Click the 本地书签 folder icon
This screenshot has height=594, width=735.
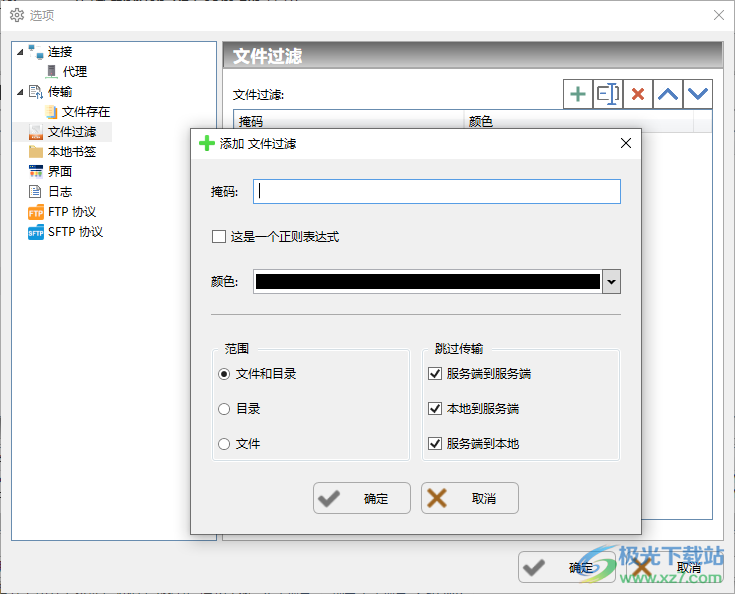point(36,152)
